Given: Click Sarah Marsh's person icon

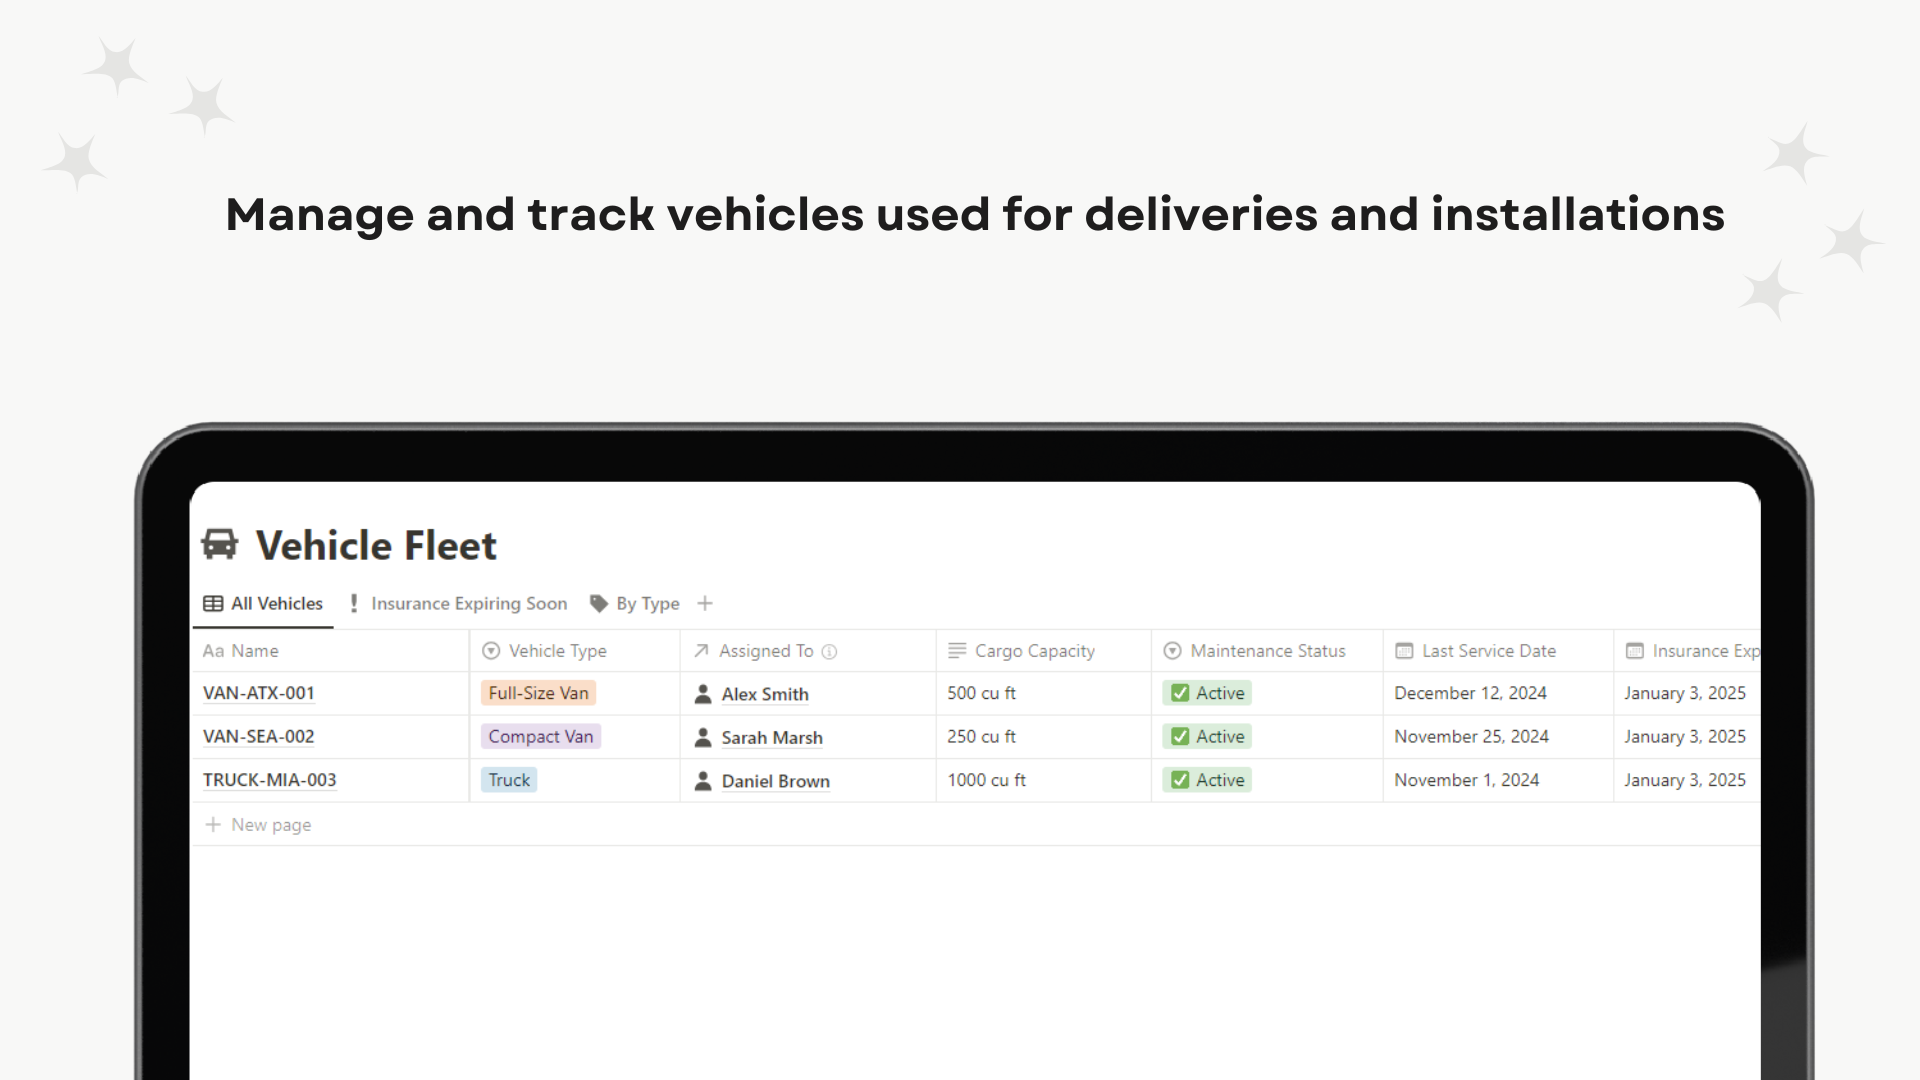Looking at the screenshot, I should [703, 738].
